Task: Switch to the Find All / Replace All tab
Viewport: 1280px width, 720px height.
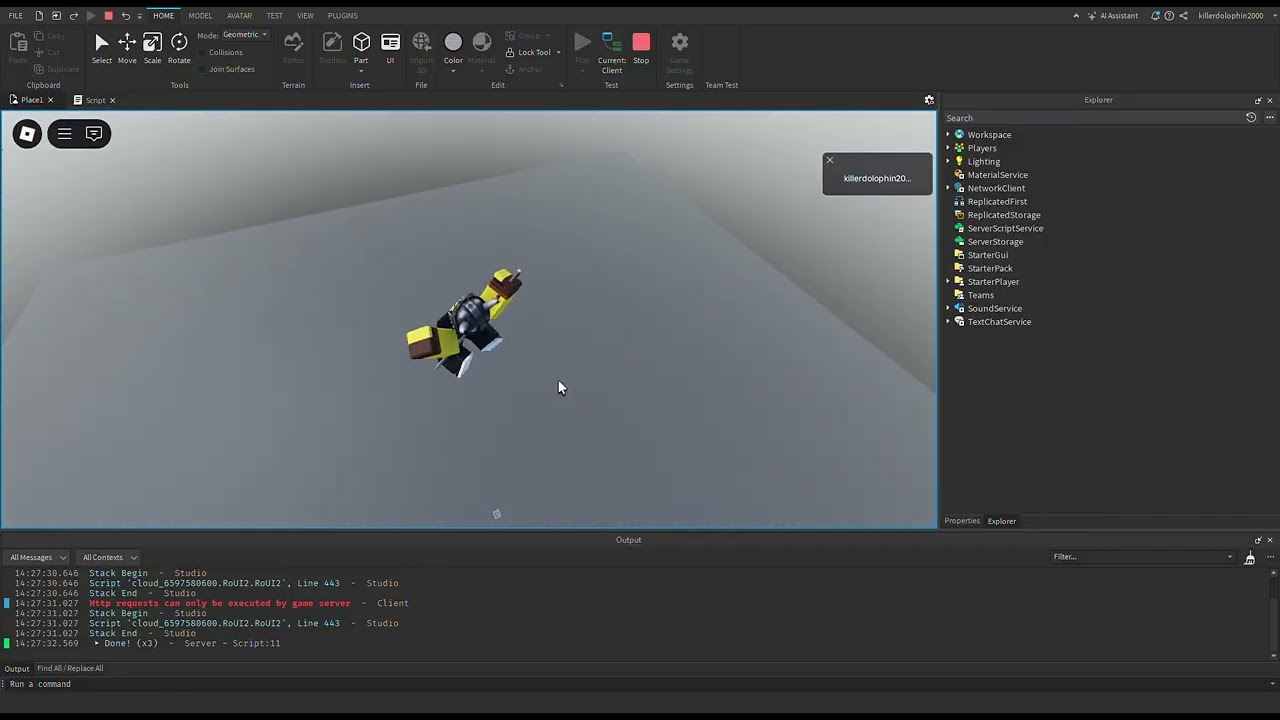Action: (x=70, y=669)
